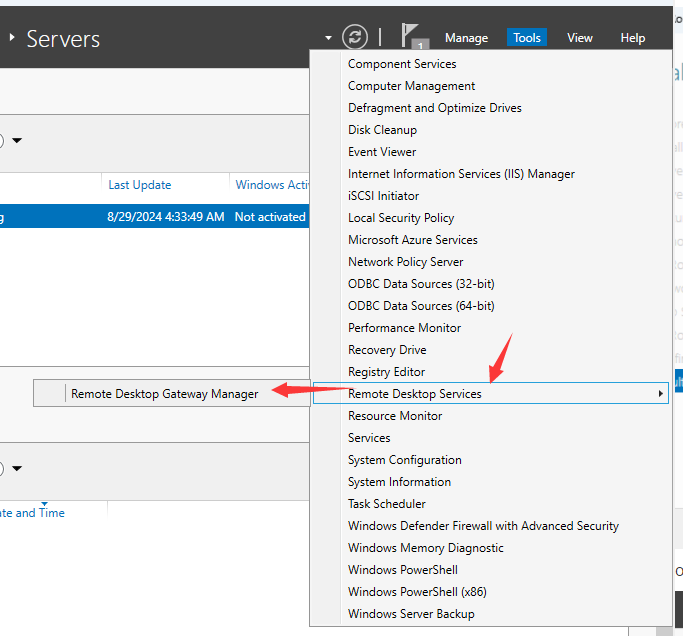Open Remote Desktop Gateway Manager
The width and height of the screenshot is (683, 636).
pyautogui.click(x=172, y=393)
